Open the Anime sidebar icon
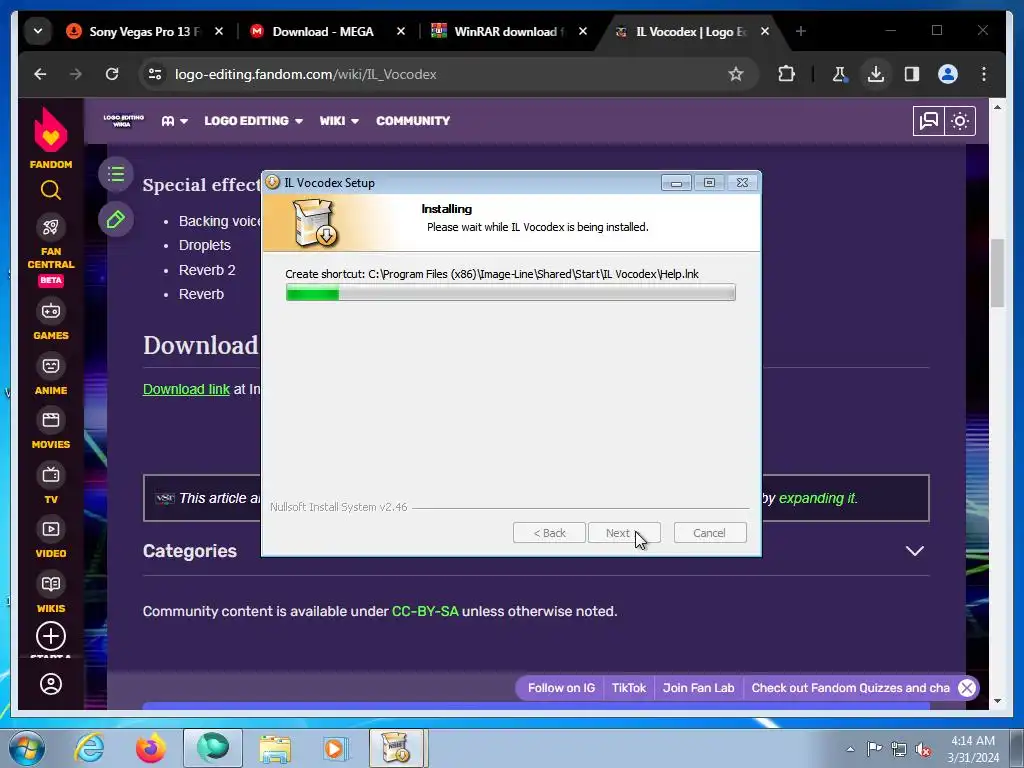The width and height of the screenshot is (1024, 768). pos(50,366)
